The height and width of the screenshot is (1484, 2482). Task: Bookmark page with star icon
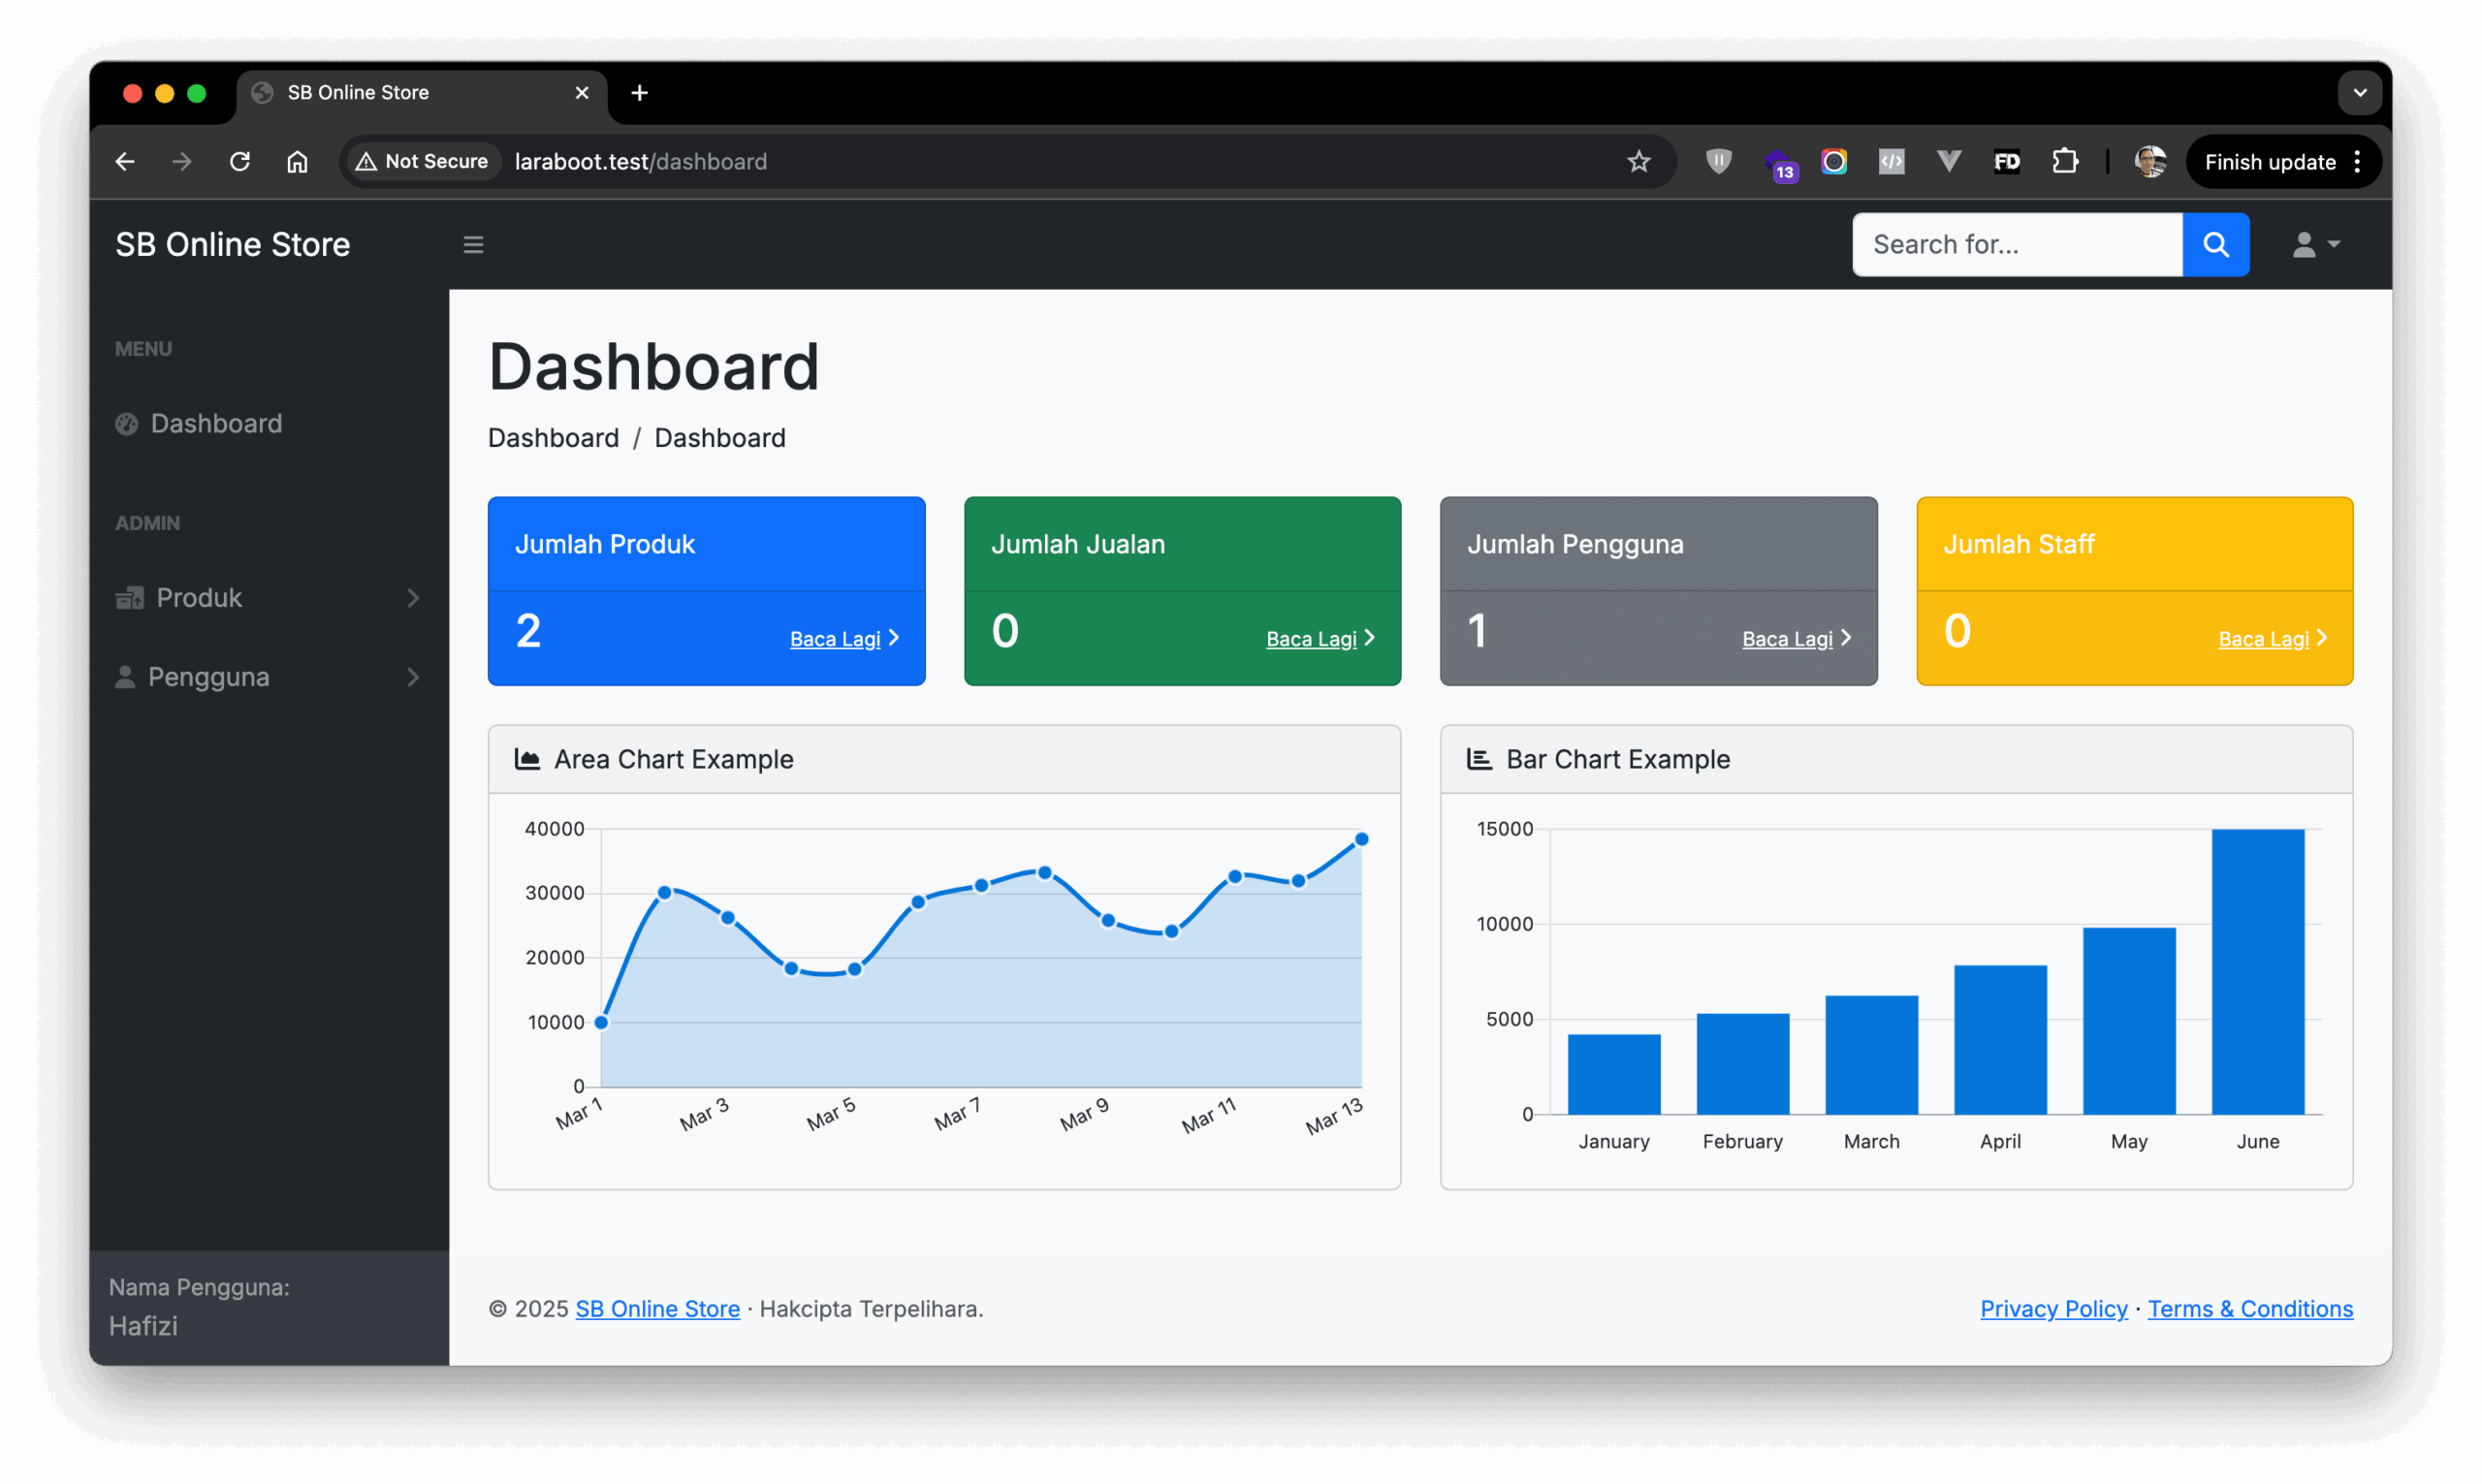(1638, 162)
